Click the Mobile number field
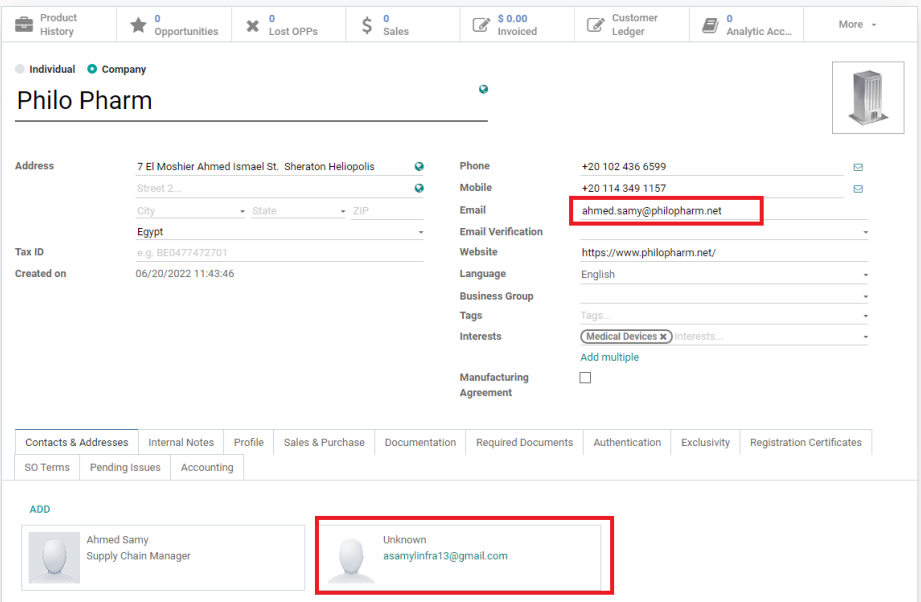Image resolution: width=921 pixels, height=602 pixels. [712, 189]
